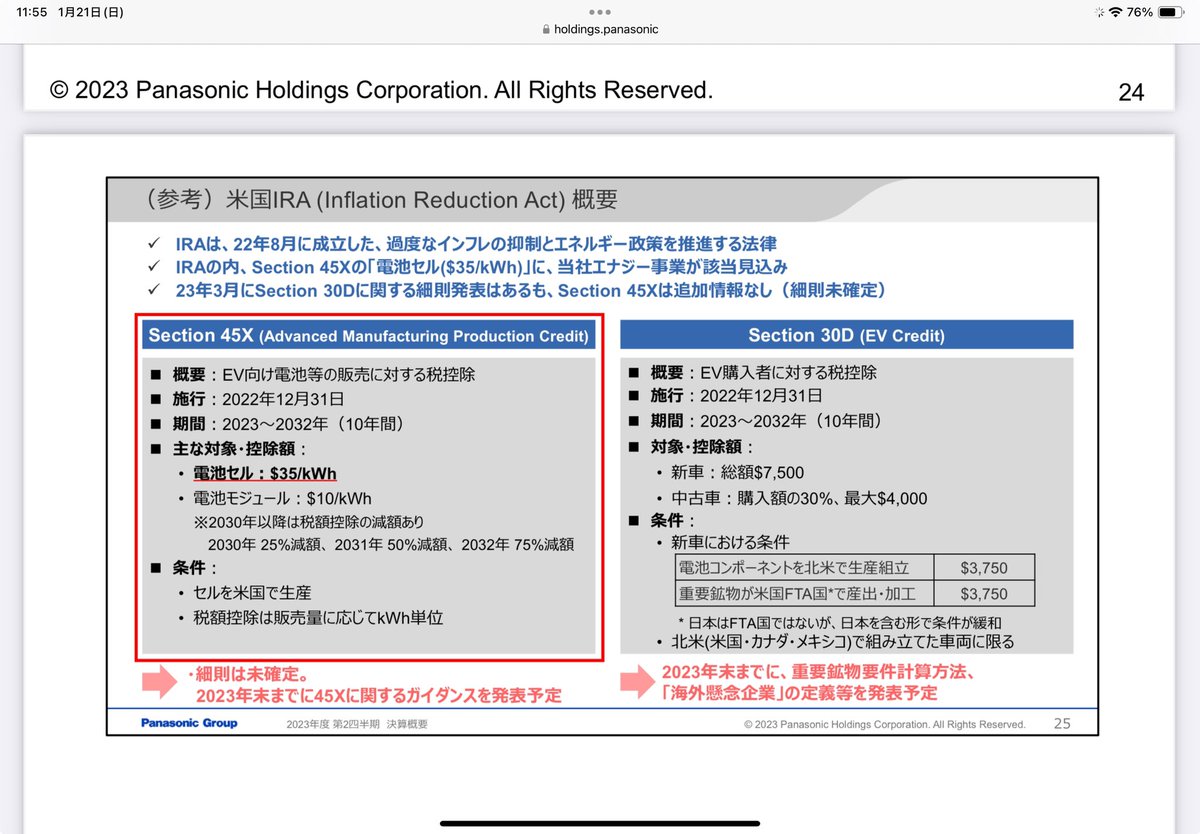1200x834 pixels.
Task: Tap the Panasonic Group logo in slide footer
Action: [x=189, y=723]
